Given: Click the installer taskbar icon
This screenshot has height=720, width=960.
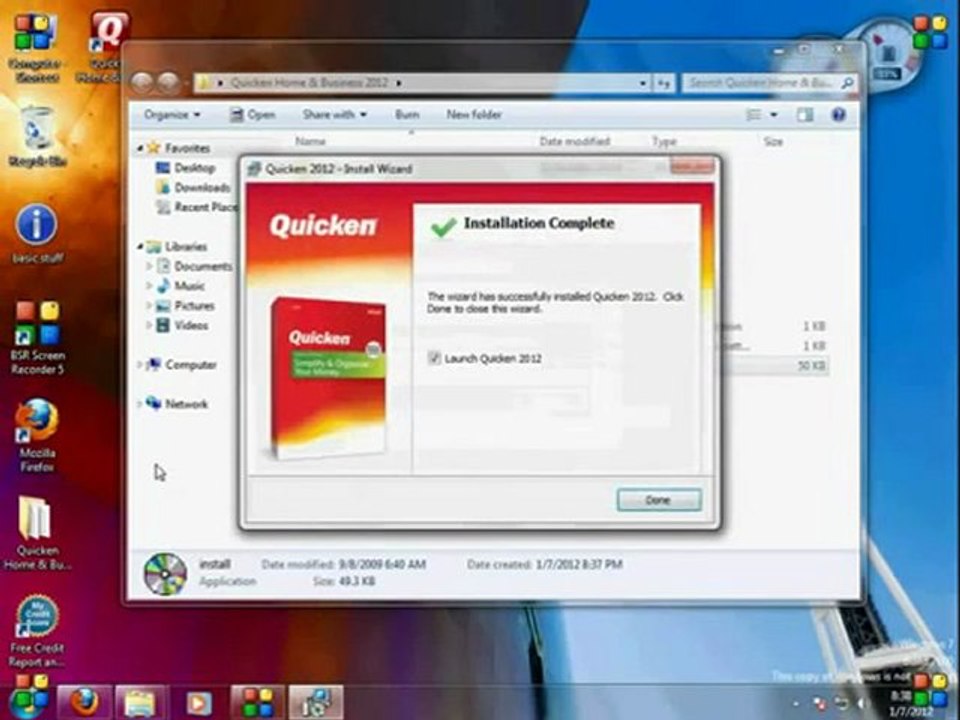Looking at the screenshot, I should tap(316, 702).
